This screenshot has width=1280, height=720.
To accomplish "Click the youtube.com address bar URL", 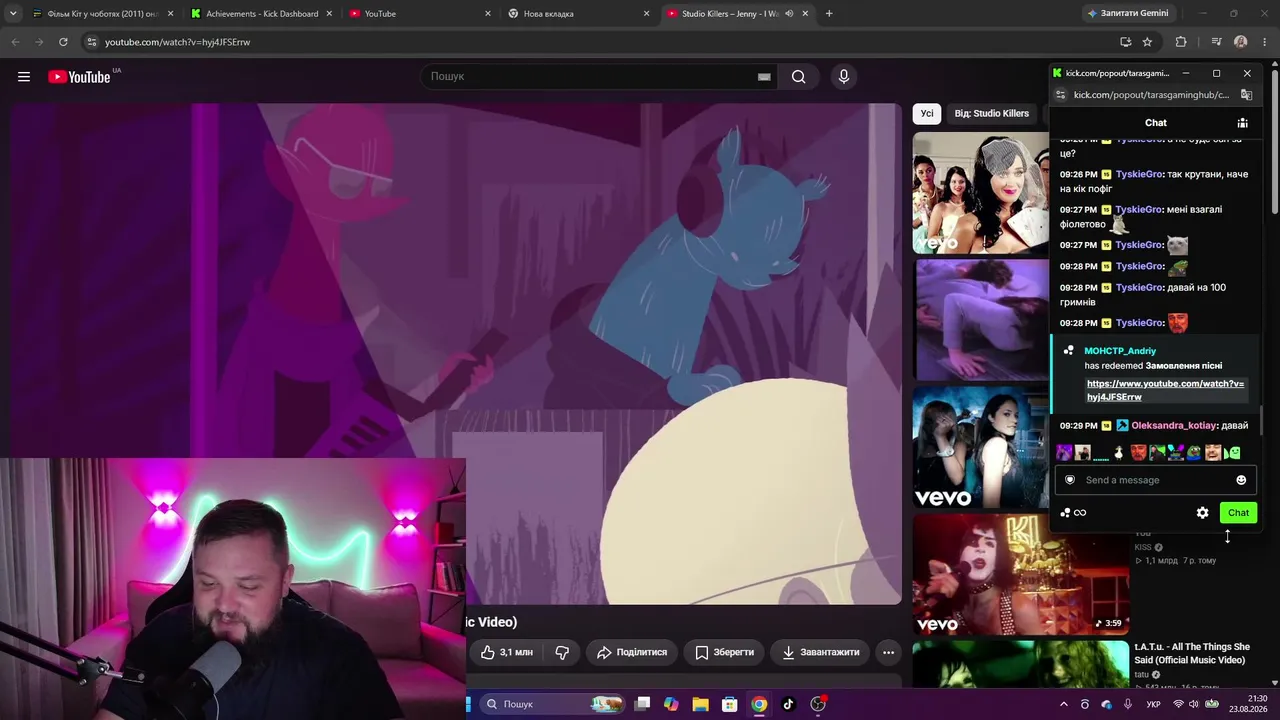I will pyautogui.click(x=177, y=42).
